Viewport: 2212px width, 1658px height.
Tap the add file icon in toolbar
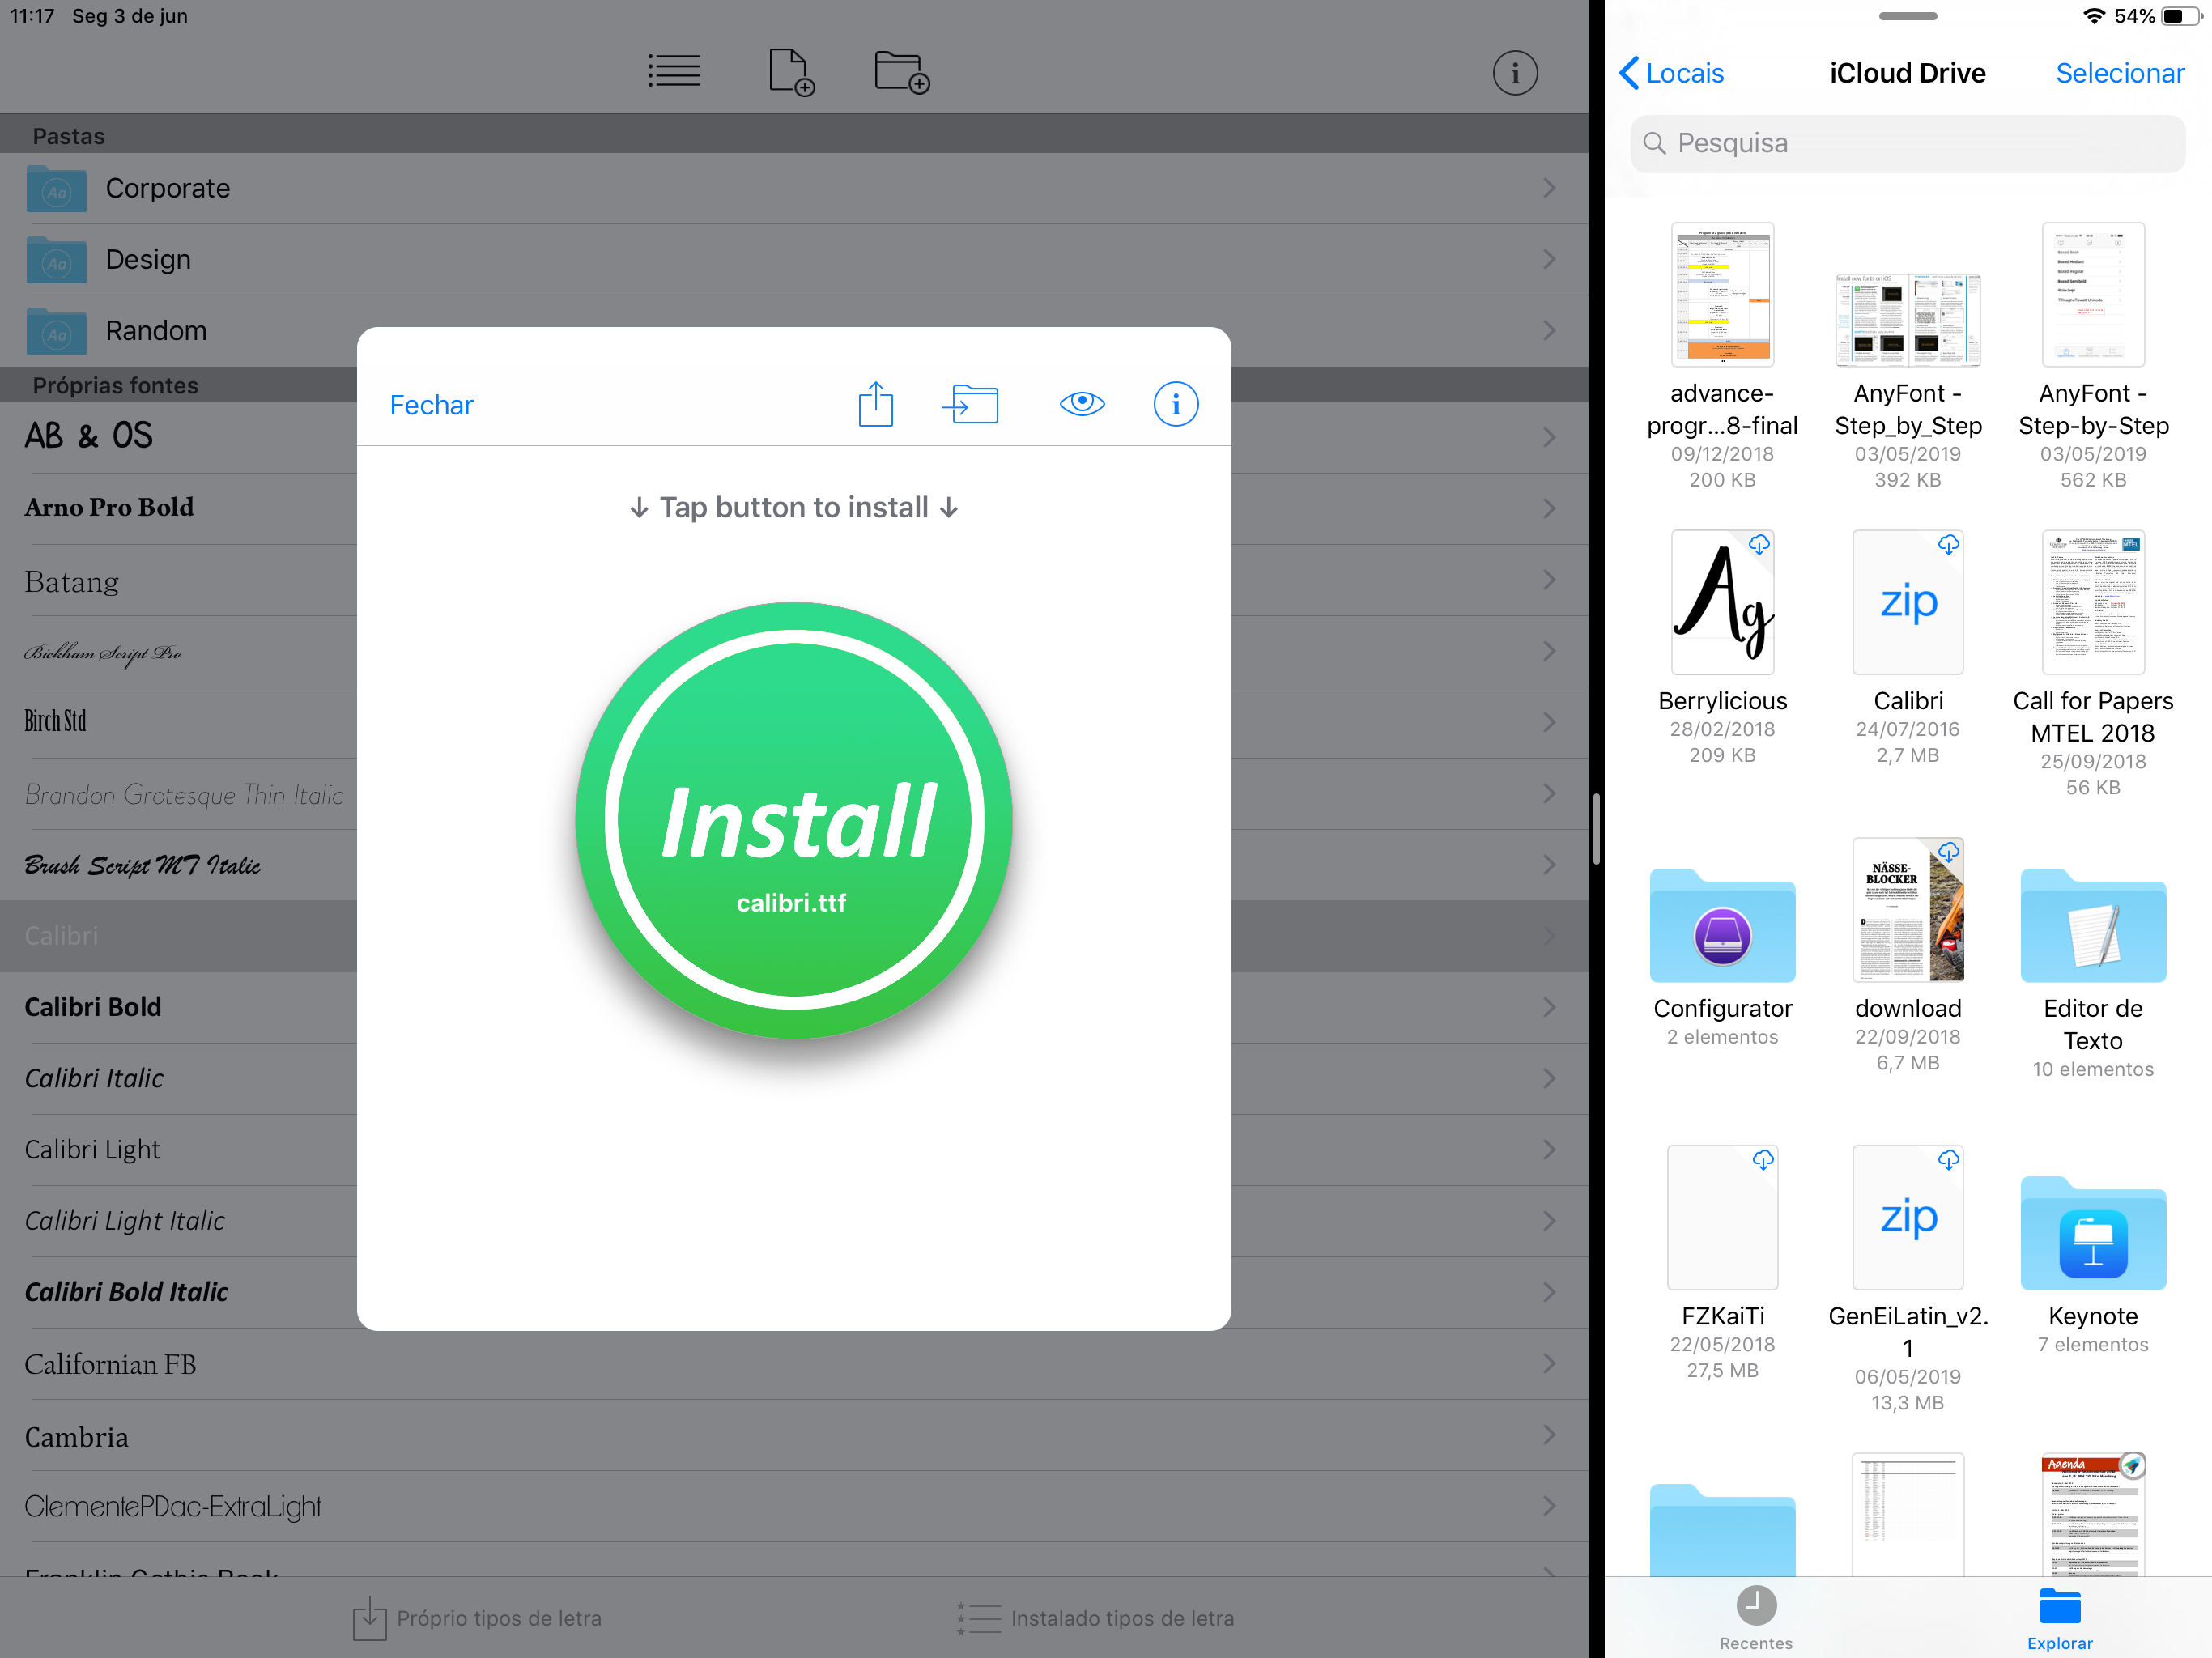(x=791, y=72)
